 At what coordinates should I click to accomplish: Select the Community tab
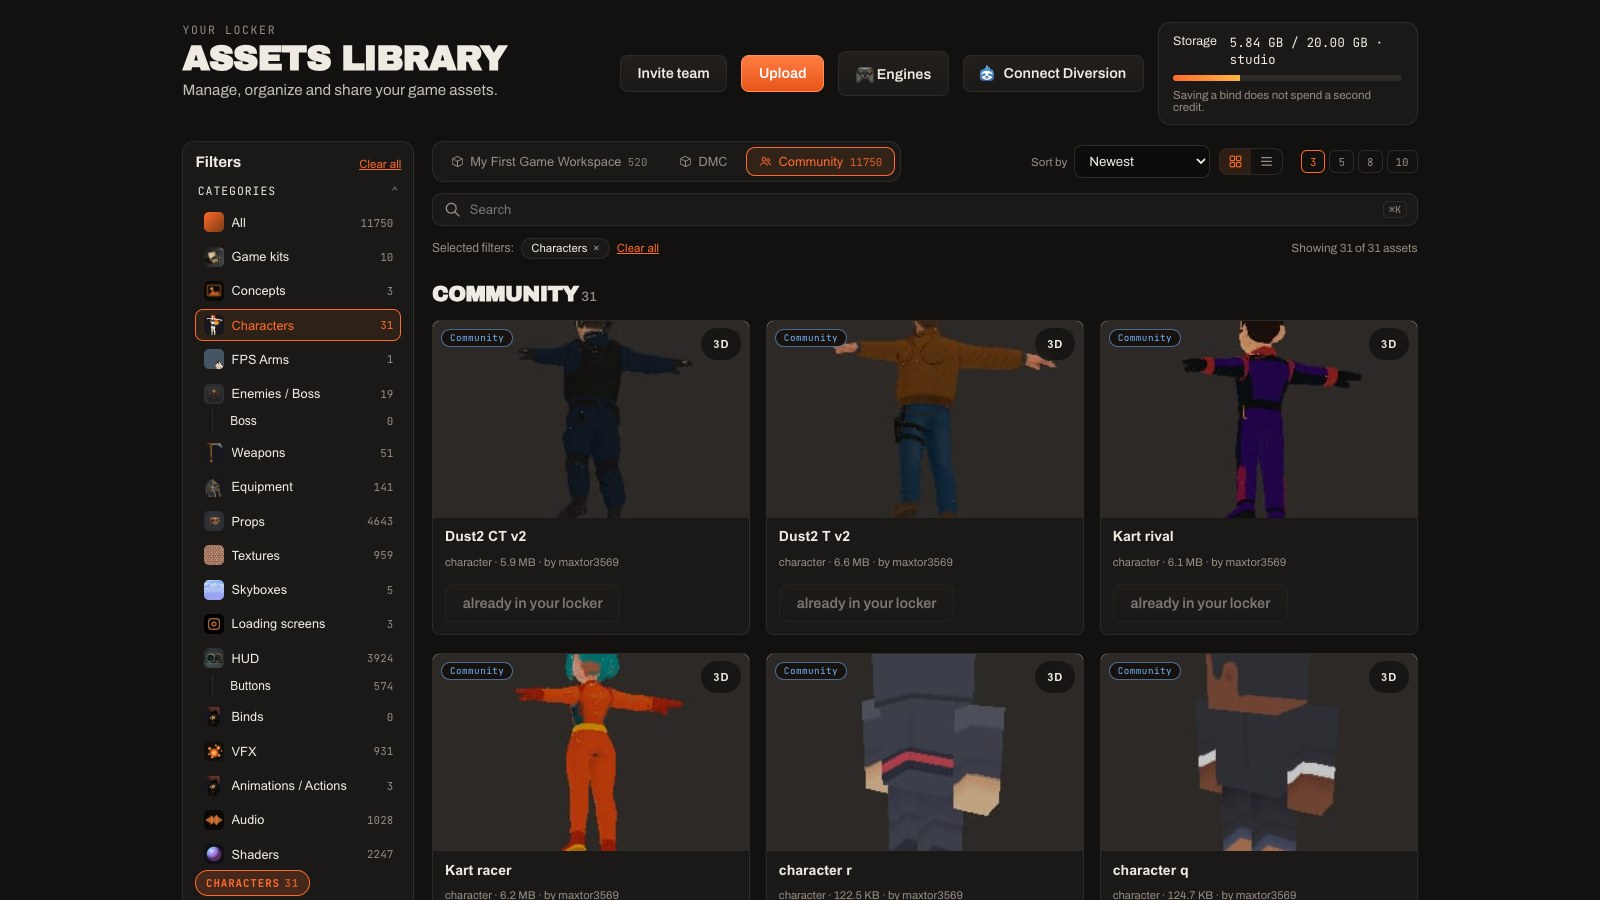[820, 162]
